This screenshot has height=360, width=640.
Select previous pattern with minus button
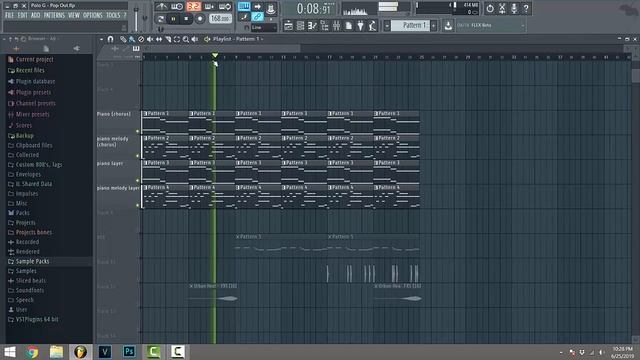tap(387, 26)
